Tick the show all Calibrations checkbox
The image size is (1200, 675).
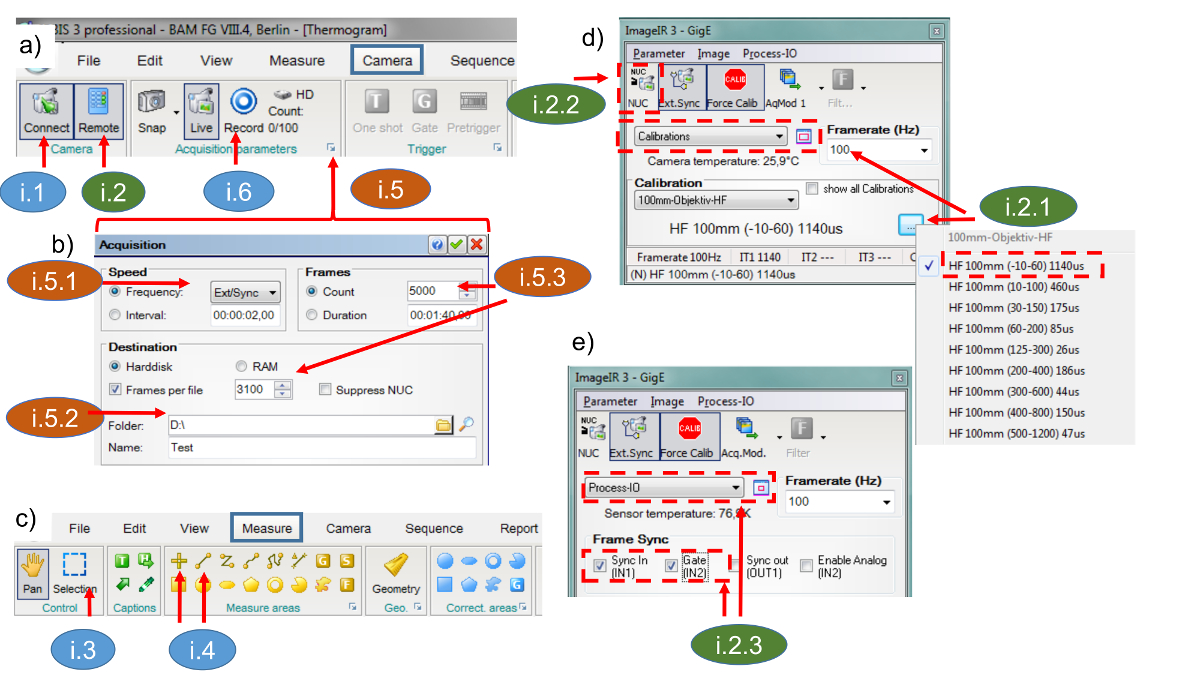(x=812, y=188)
